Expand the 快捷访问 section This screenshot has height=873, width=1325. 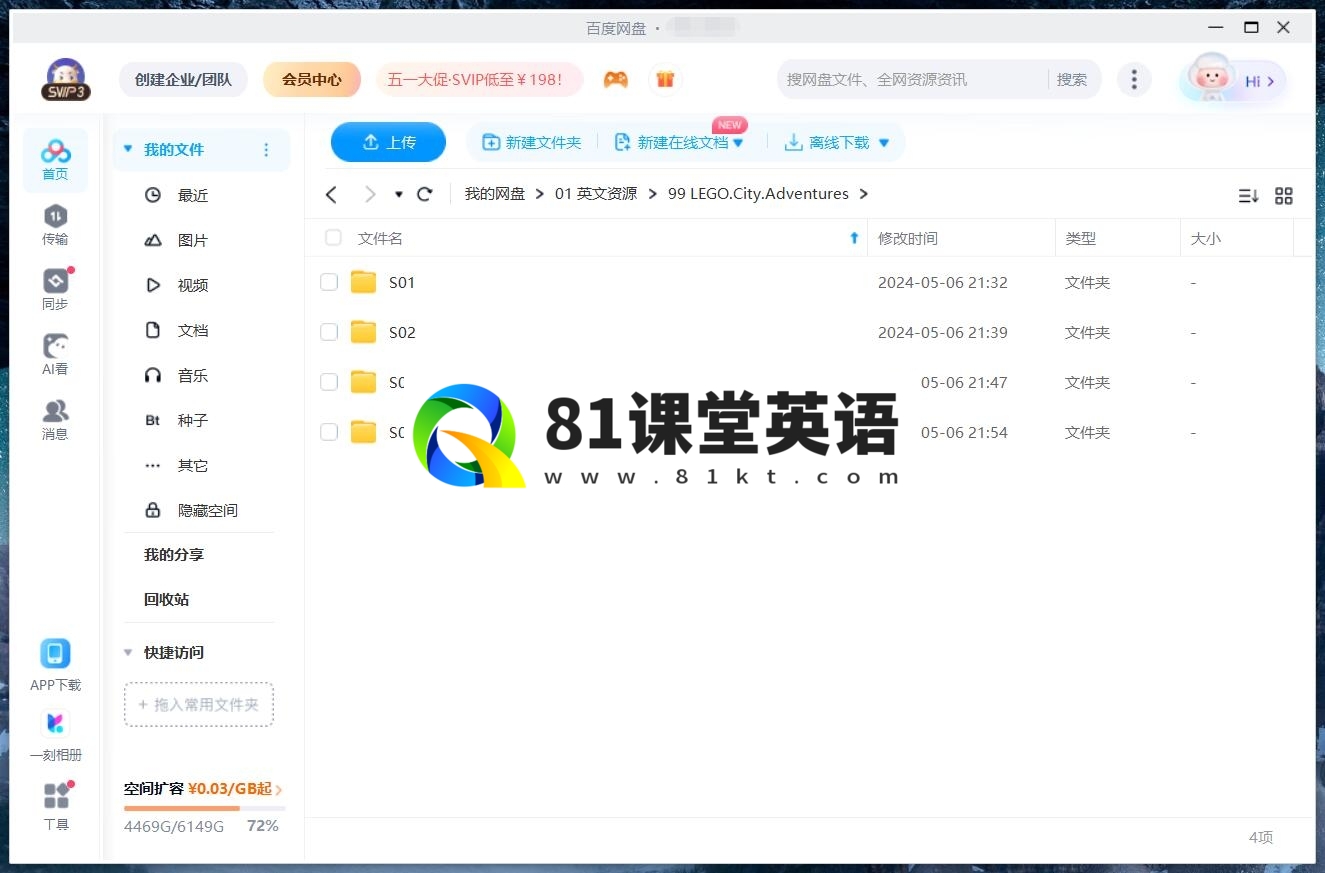(x=128, y=653)
